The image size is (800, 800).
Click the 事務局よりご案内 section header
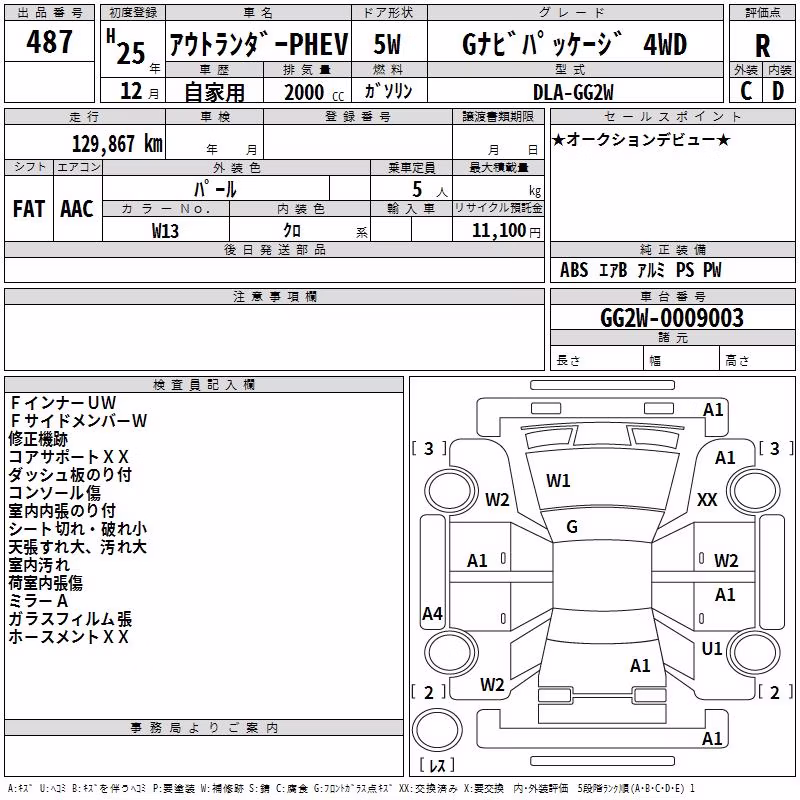(204, 728)
